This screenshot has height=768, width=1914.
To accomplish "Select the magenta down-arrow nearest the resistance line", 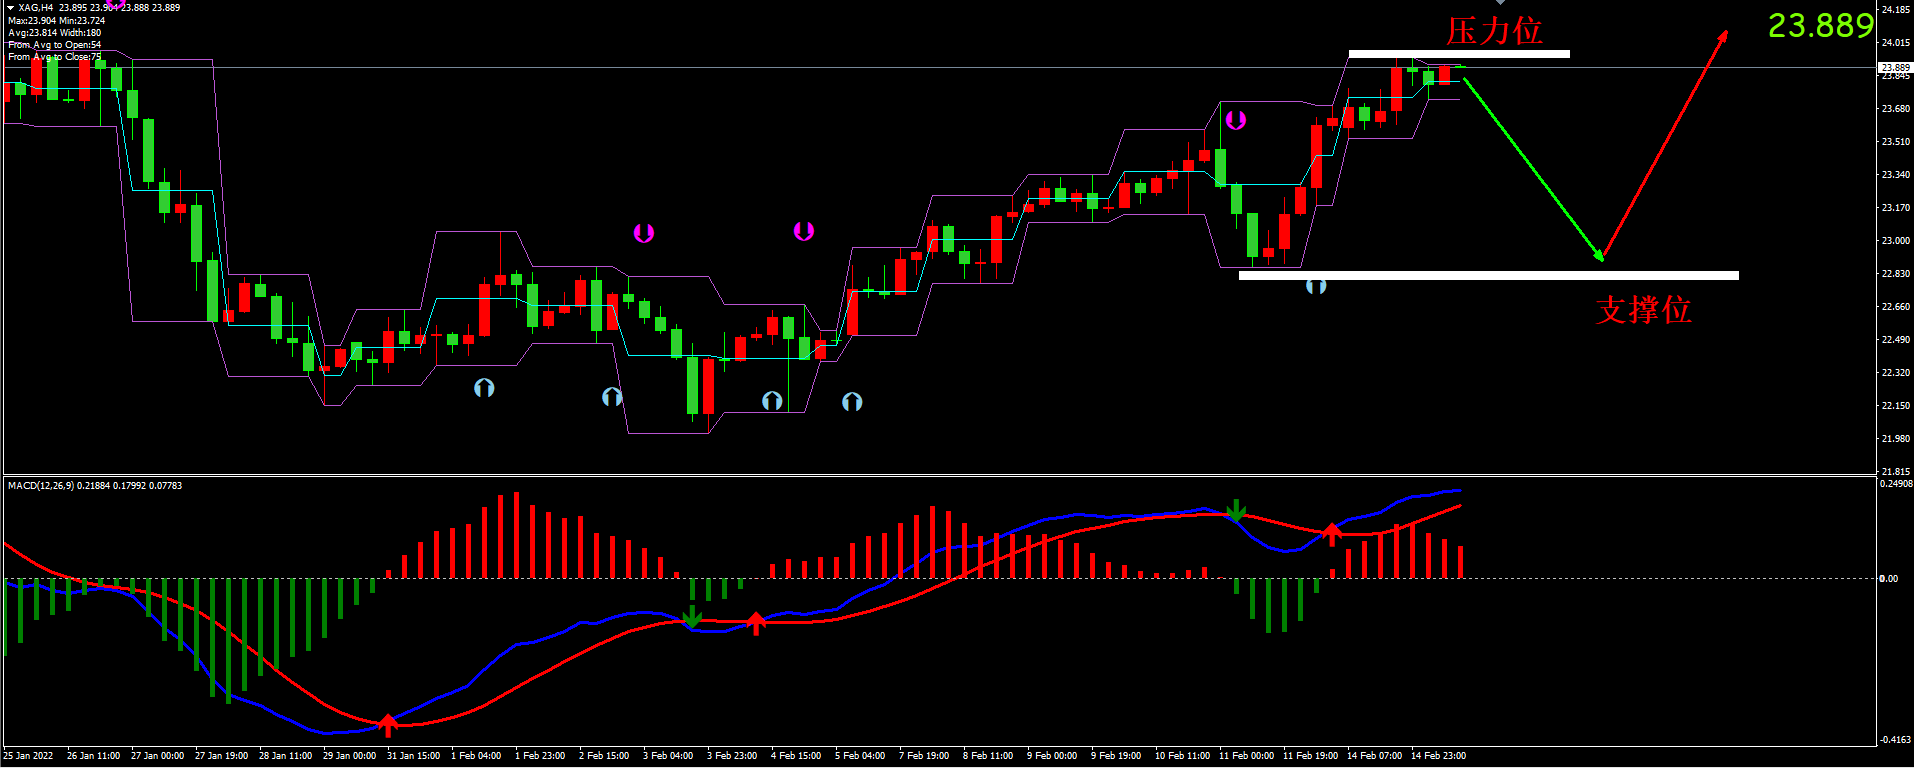I will tap(1236, 120).
